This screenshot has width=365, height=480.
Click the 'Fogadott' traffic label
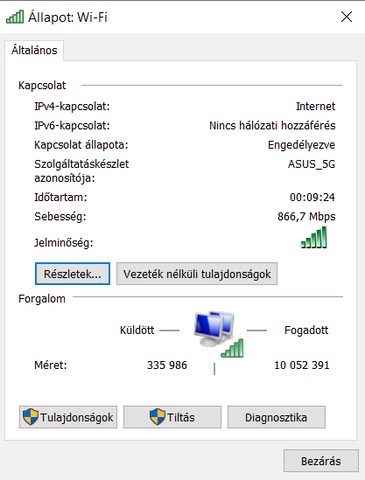tap(306, 330)
